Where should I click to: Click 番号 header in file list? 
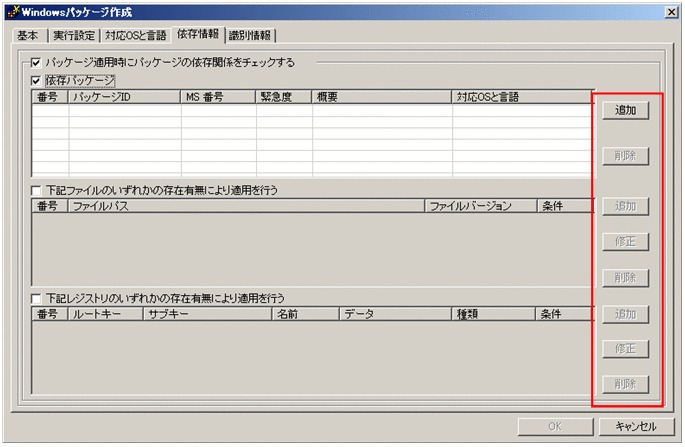pos(50,206)
